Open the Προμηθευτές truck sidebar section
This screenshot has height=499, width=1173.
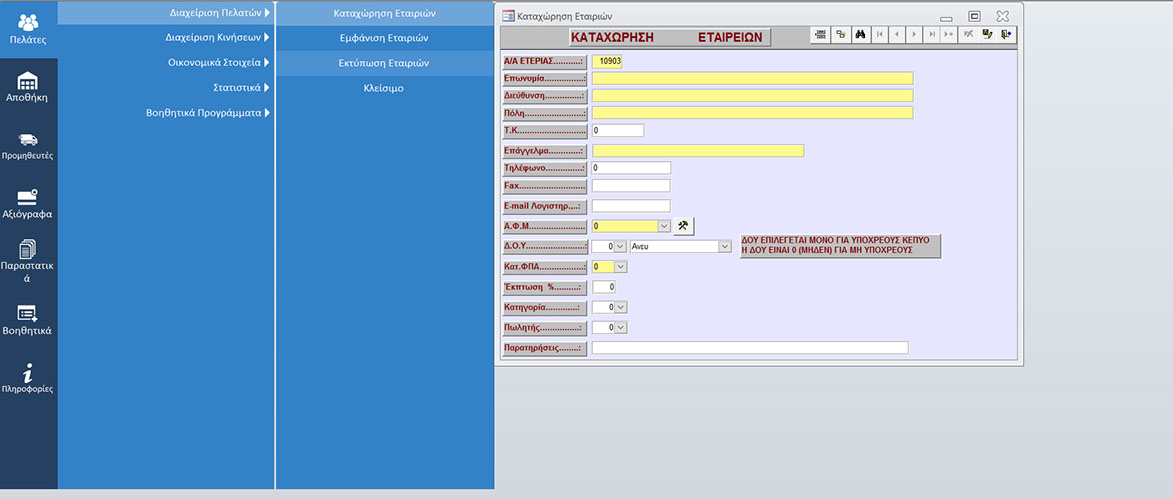[x=28, y=146]
